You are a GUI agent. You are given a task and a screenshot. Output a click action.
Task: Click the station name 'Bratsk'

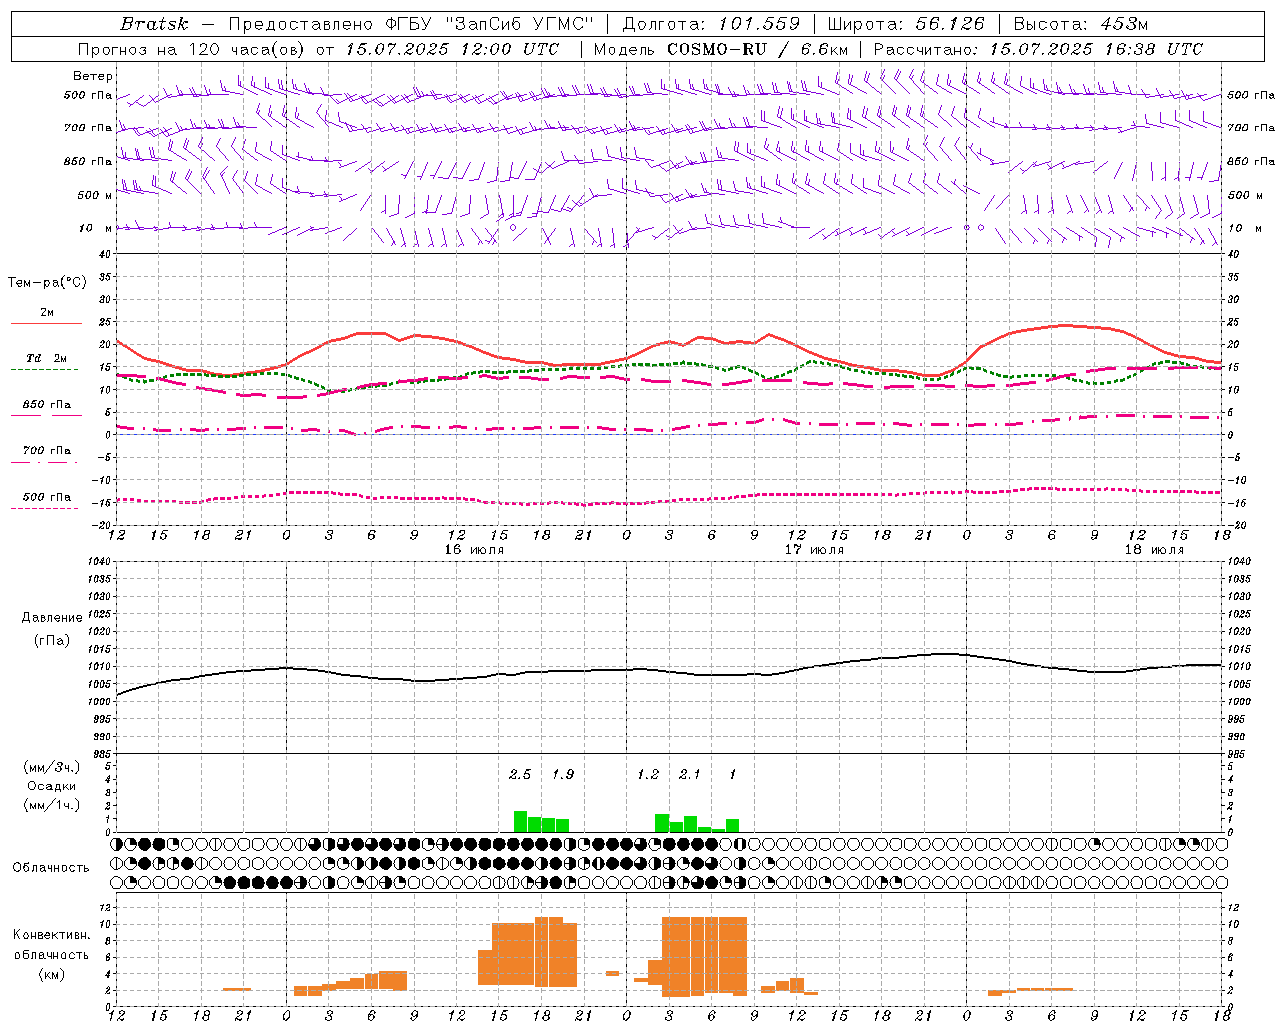coord(154,24)
